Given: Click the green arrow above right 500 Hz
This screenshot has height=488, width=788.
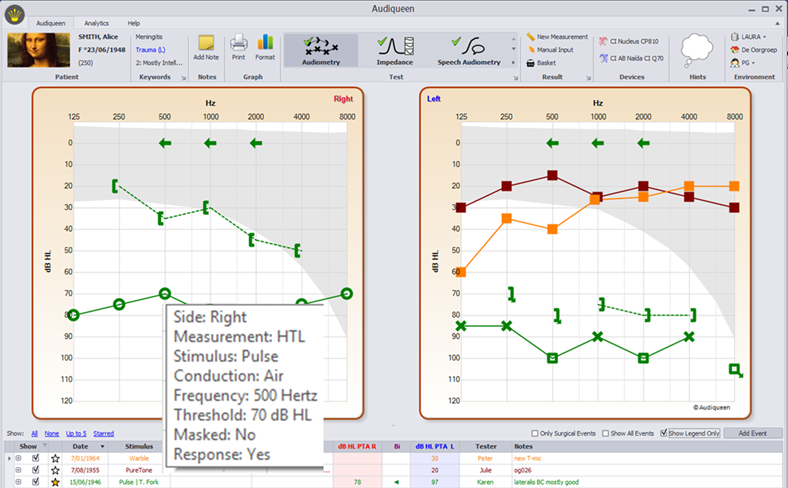Looking at the screenshot, I should pyautogui.click(x=165, y=143).
